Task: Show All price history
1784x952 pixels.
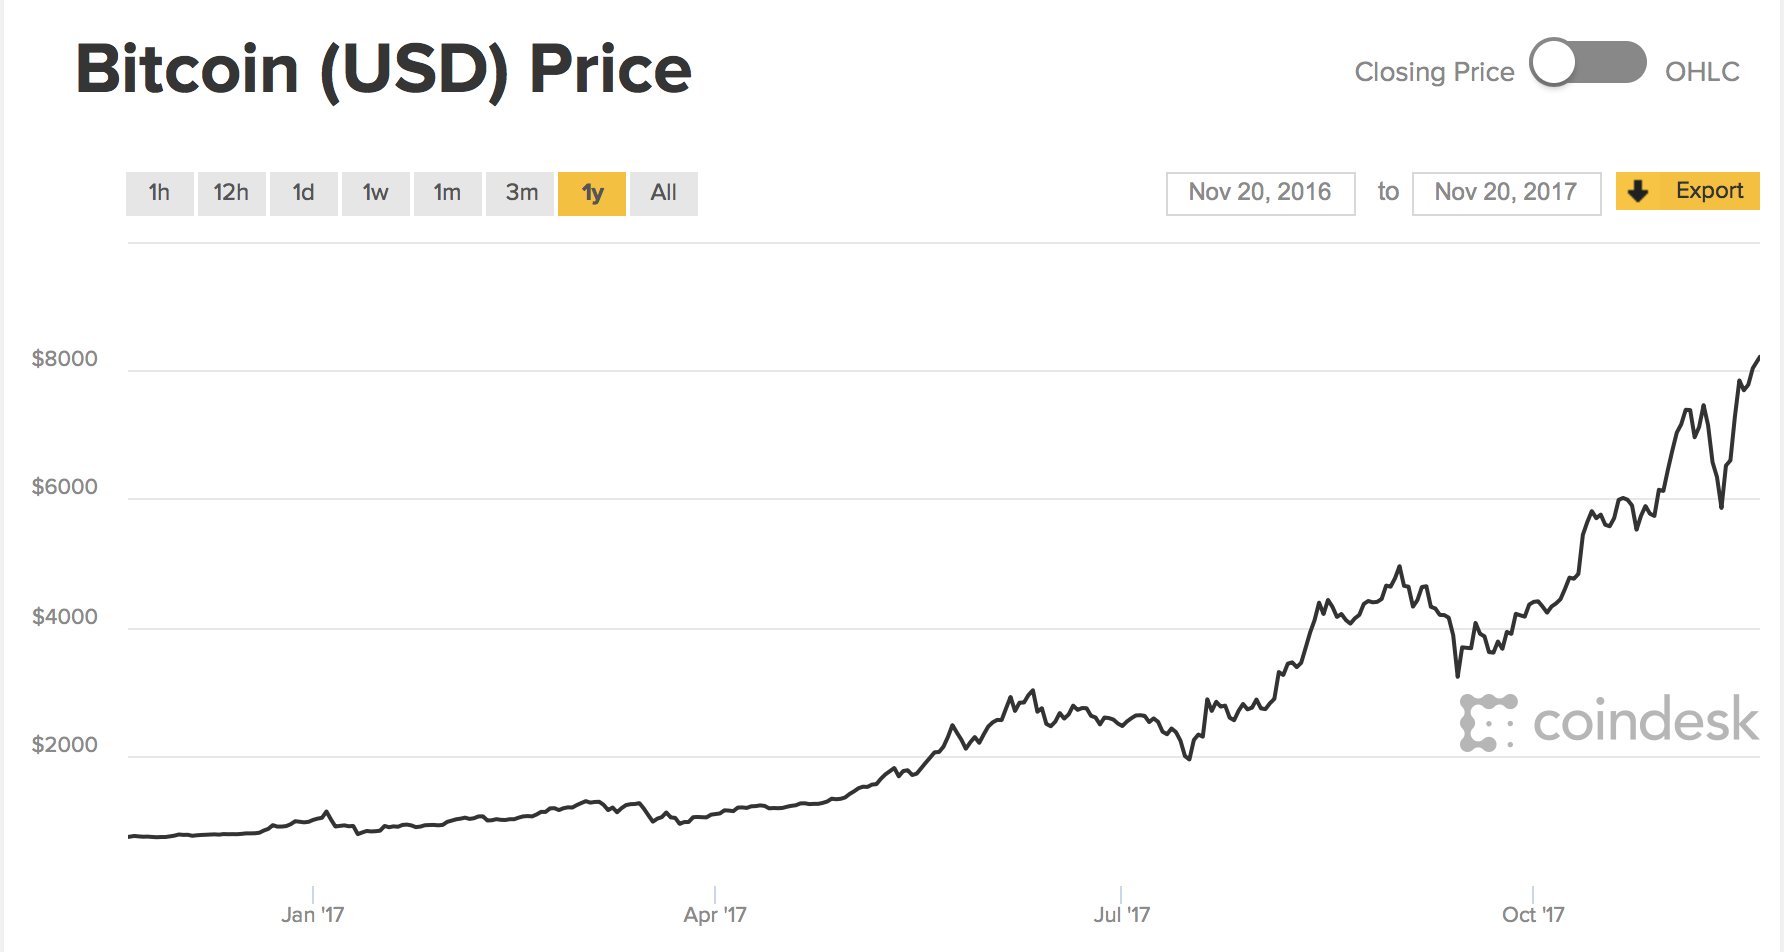Action: point(663,193)
